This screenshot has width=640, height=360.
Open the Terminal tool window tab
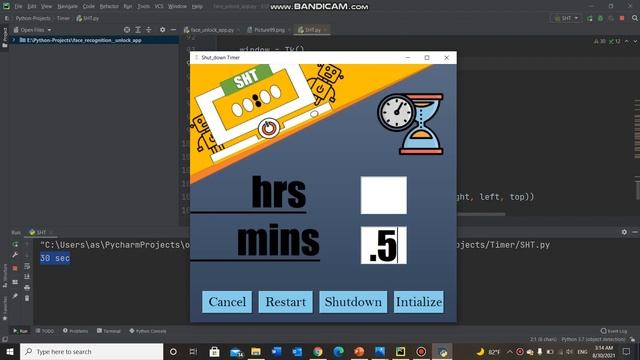coord(109,331)
